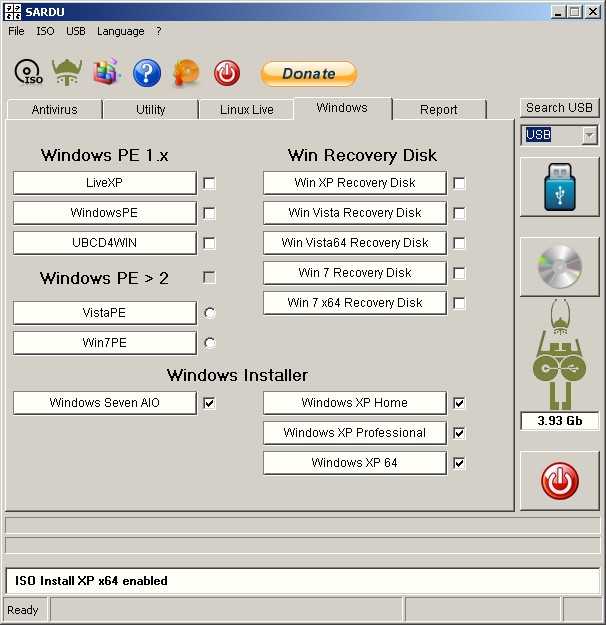Click the VistaPE button
Viewport: 606px width, 625px height.
pos(104,313)
